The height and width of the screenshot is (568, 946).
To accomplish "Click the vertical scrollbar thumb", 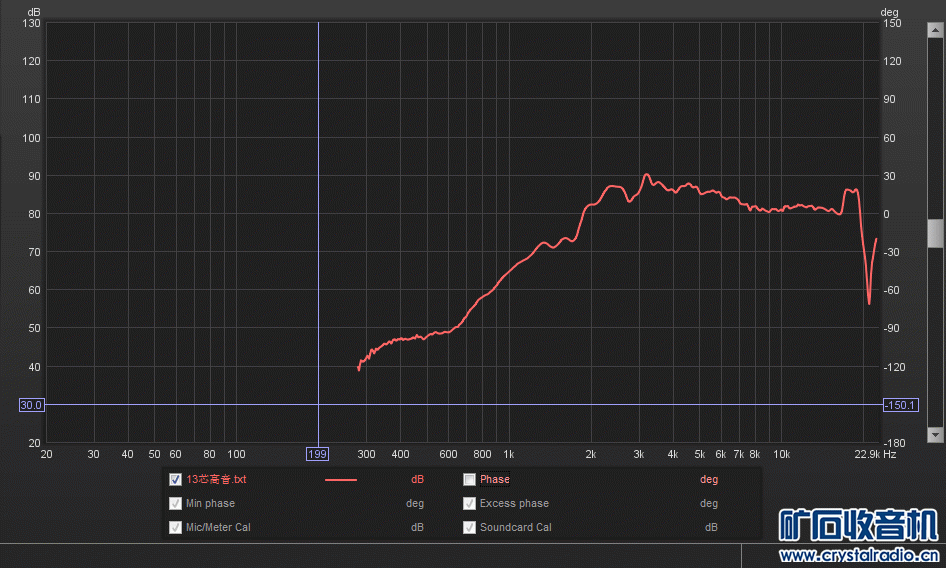I will tap(936, 233).
